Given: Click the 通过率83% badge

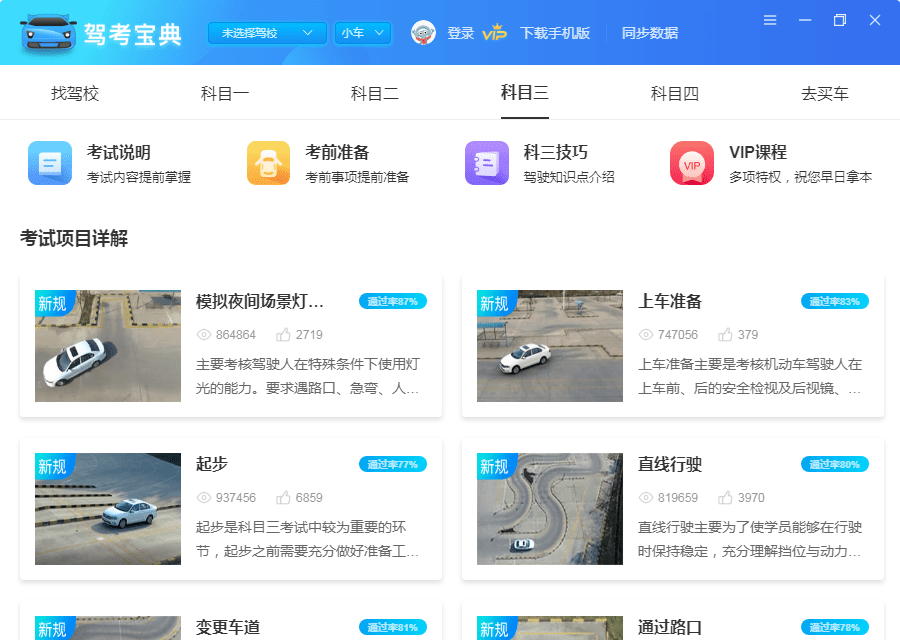Looking at the screenshot, I should (835, 301).
